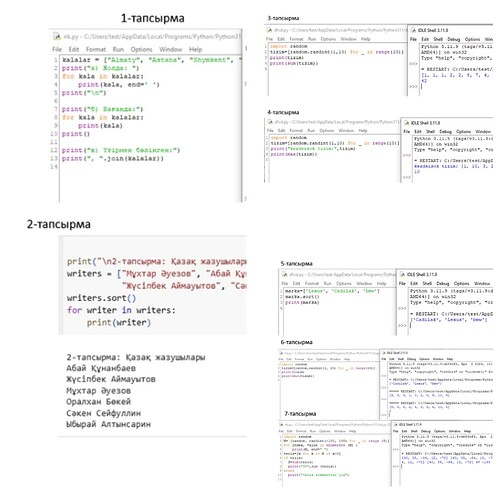Open the Edit menu in the nk.py editor
The height and width of the screenshot is (500, 500).
(x=74, y=49)
